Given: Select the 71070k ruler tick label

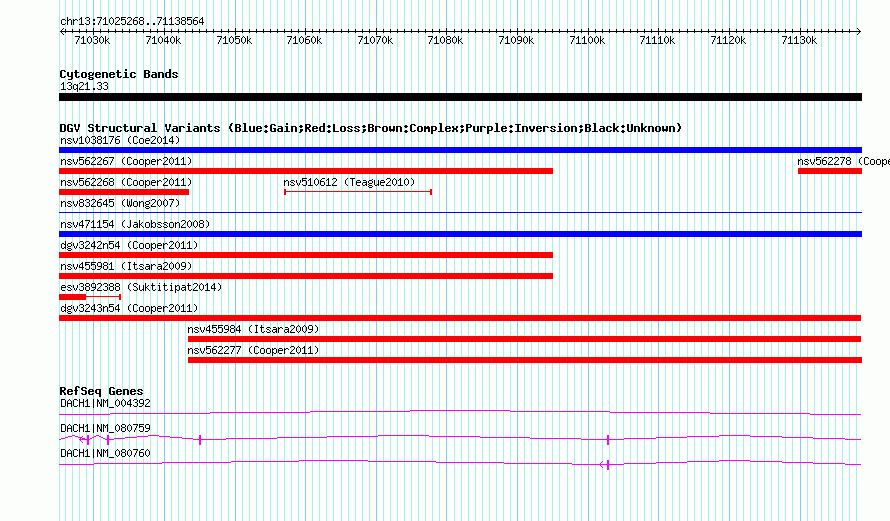Looking at the screenshot, I should point(375,40).
